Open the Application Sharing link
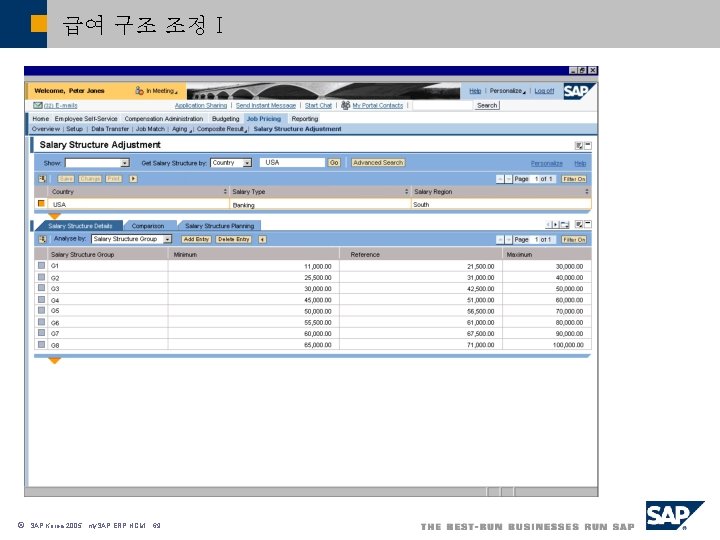This screenshot has width=720, height=540. click(x=201, y=105)
